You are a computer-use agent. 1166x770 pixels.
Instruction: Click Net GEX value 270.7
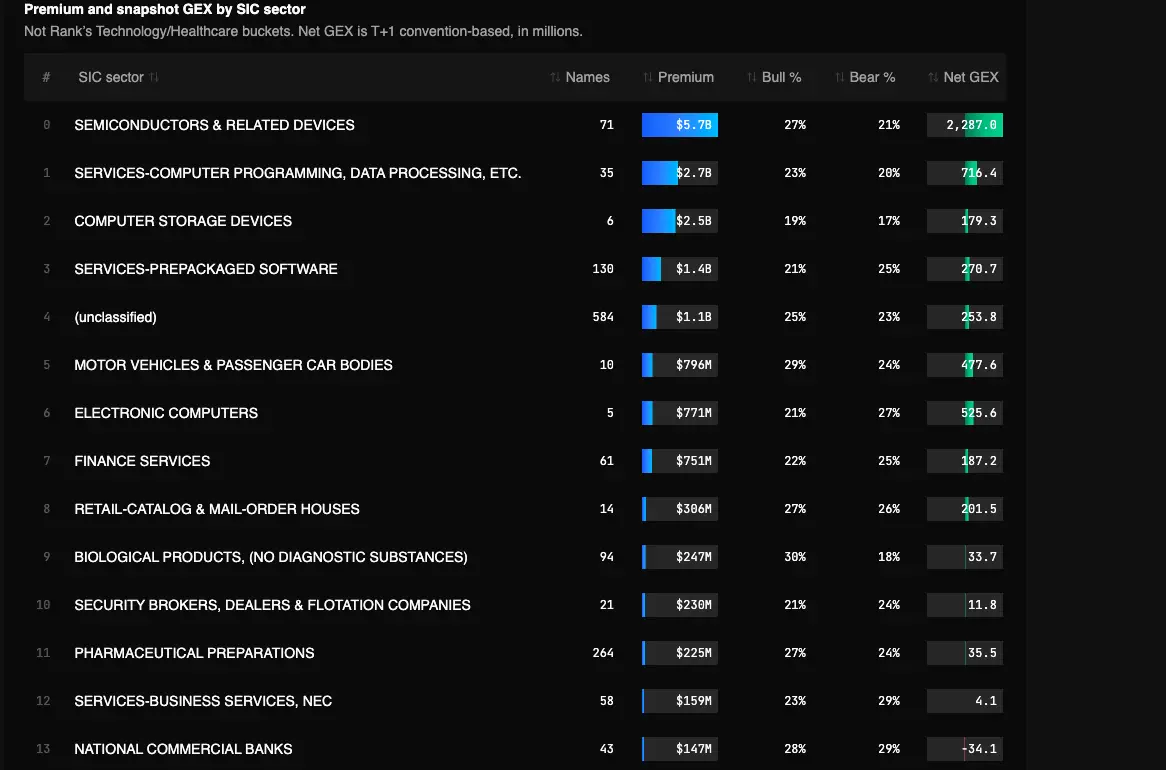[x=964, y=269]
